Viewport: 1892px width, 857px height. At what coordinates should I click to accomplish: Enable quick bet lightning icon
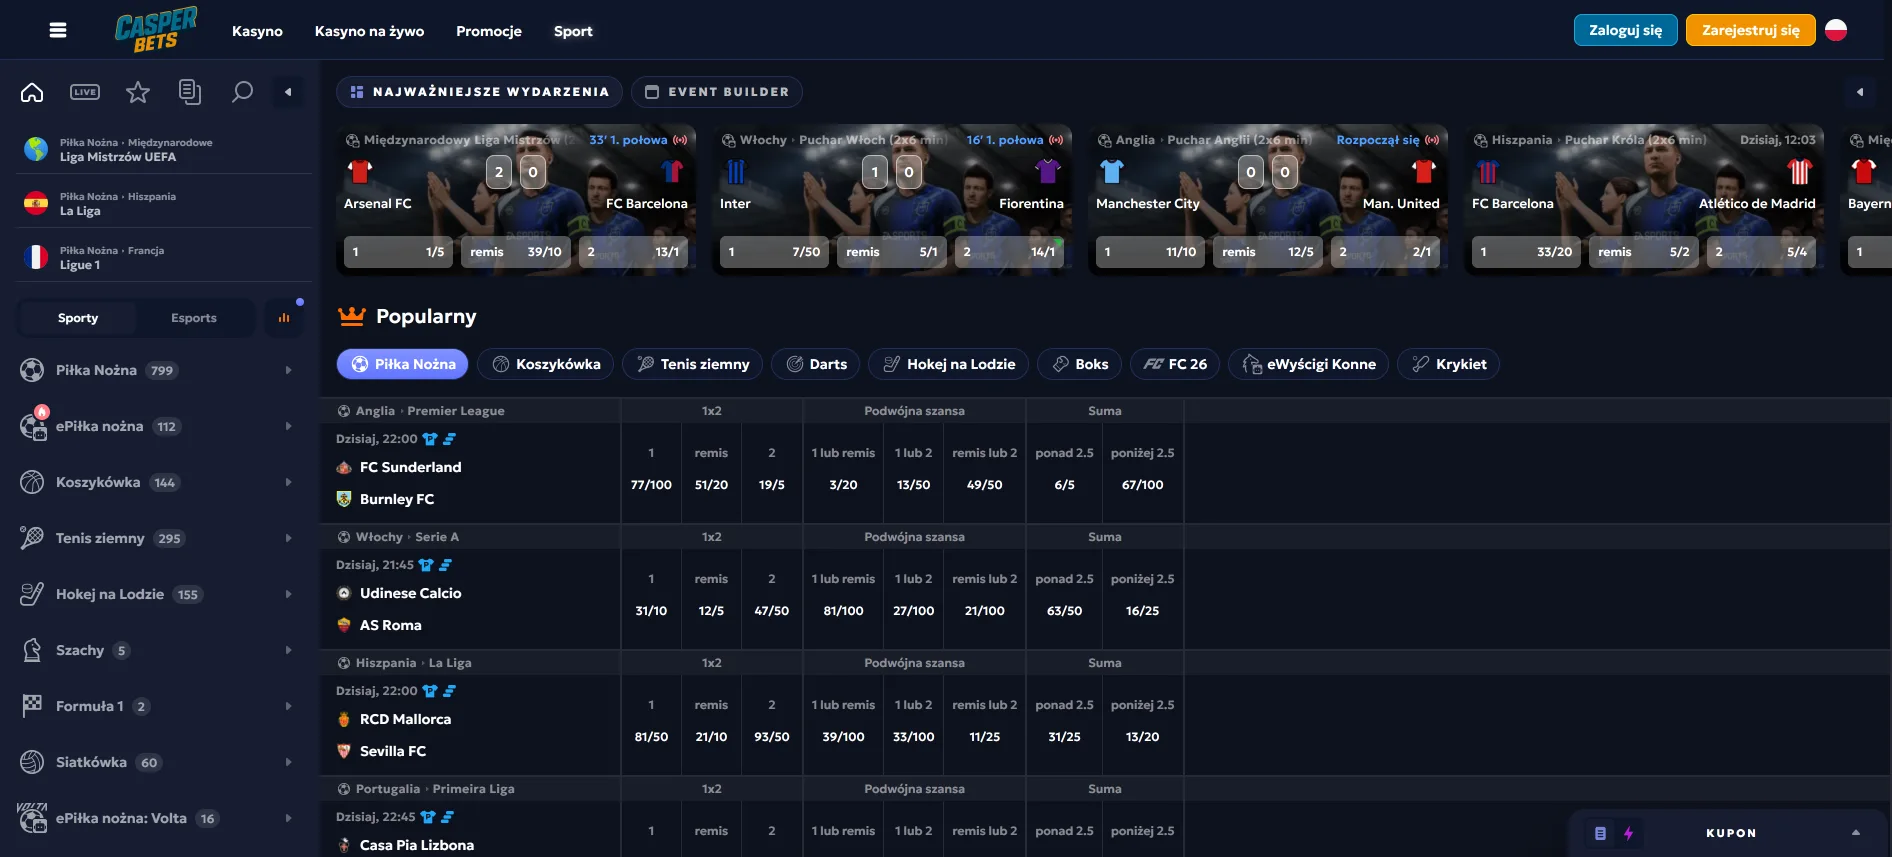click(x=1628, y=833)
